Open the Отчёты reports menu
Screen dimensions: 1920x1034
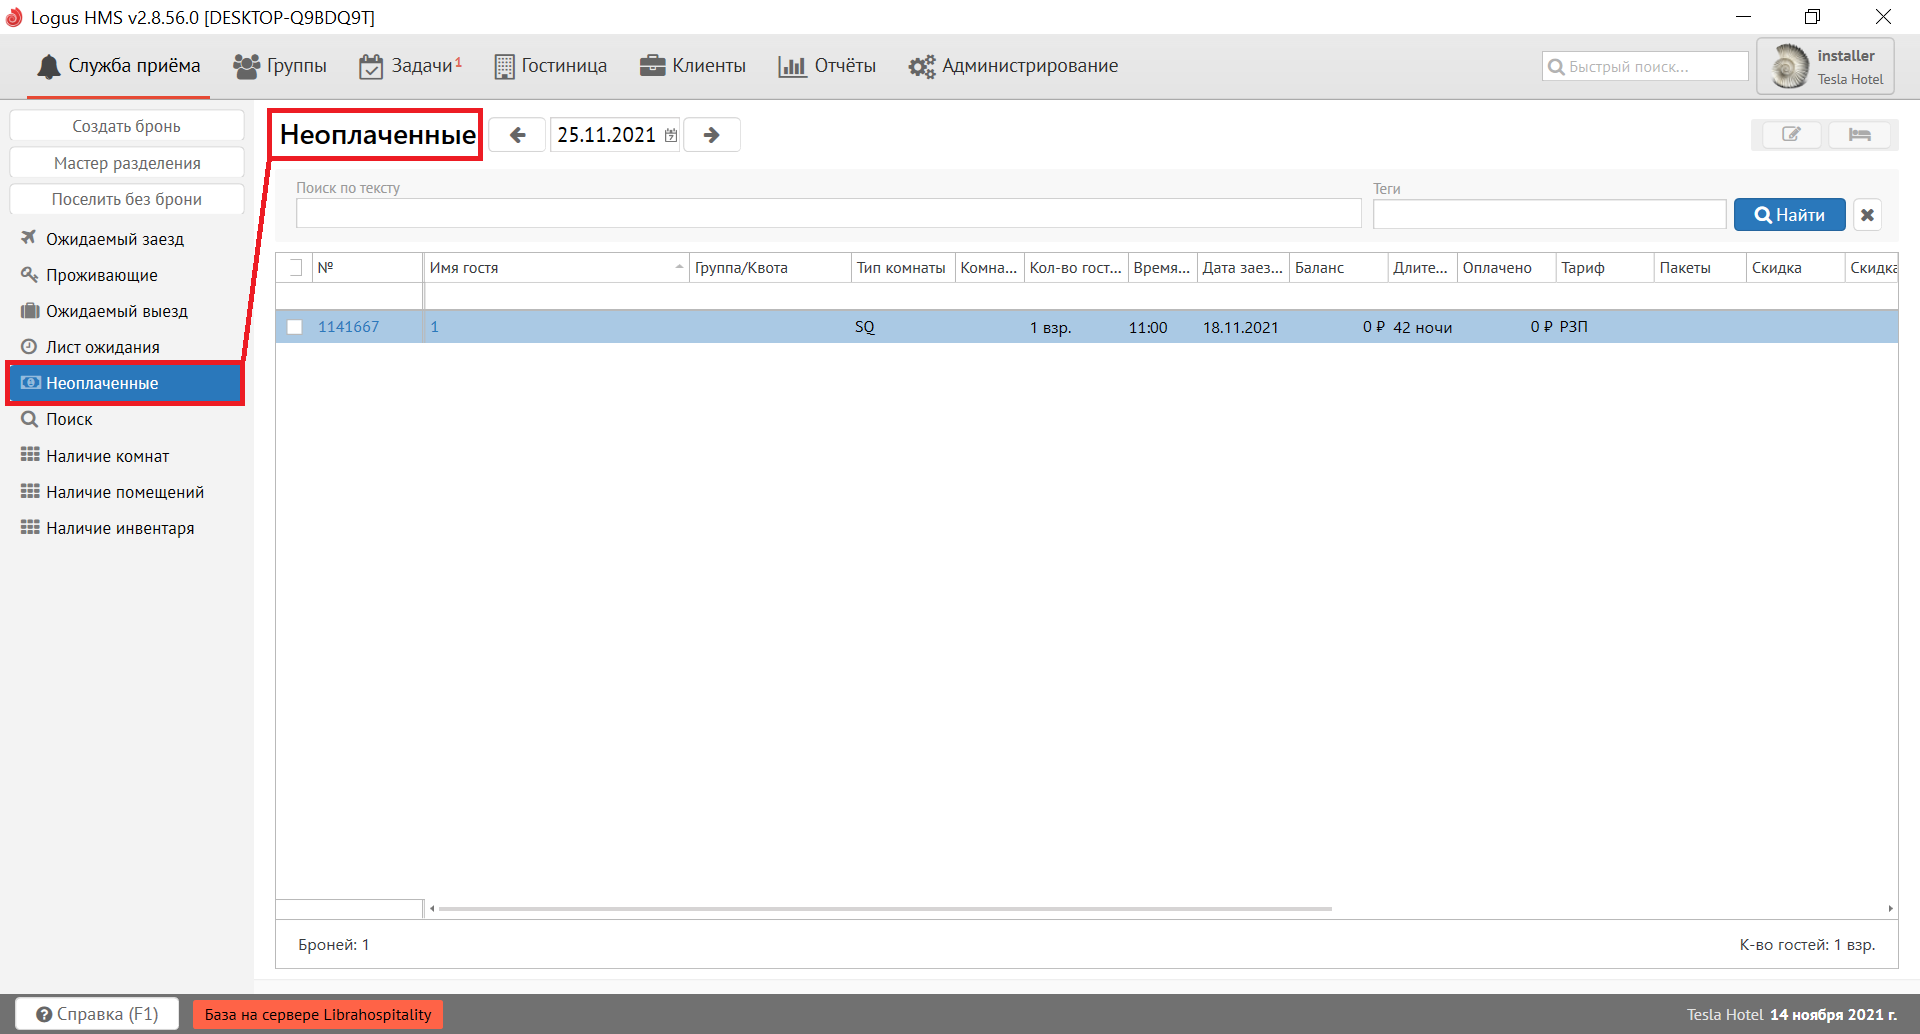[x=827, y=66]
